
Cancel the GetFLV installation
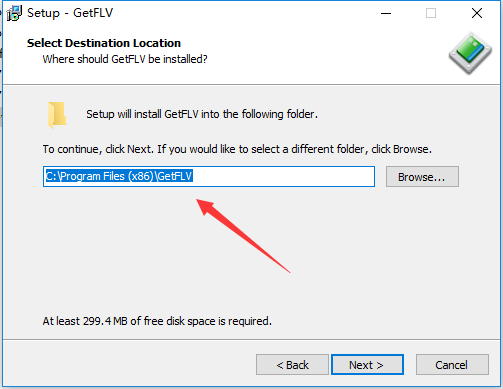click(452, 365)
